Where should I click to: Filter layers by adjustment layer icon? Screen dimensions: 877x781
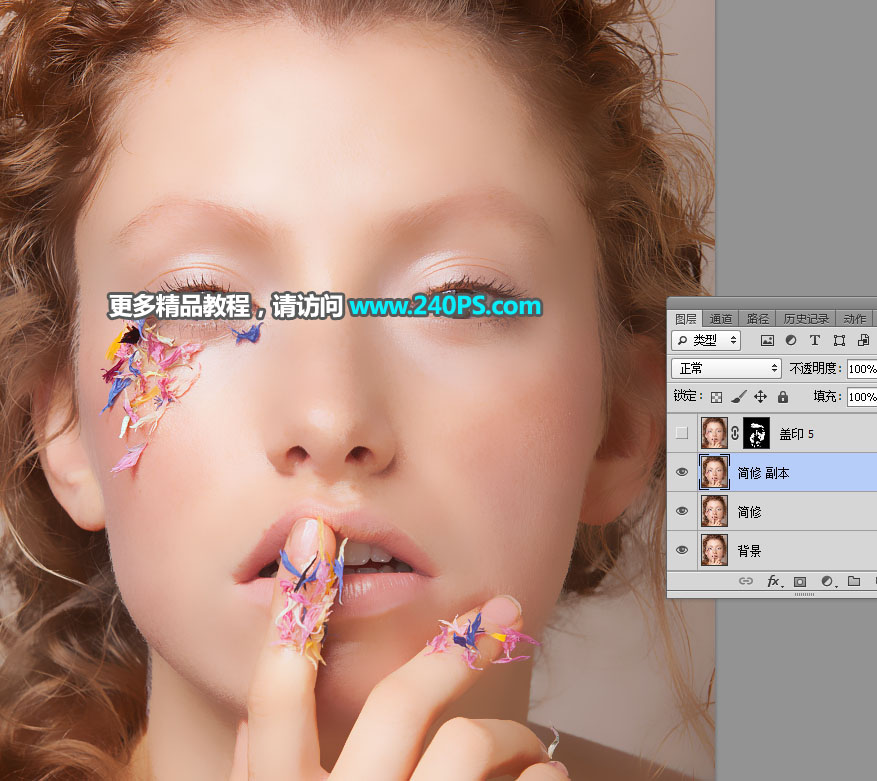pyautogui.click(x=791, y=340)
